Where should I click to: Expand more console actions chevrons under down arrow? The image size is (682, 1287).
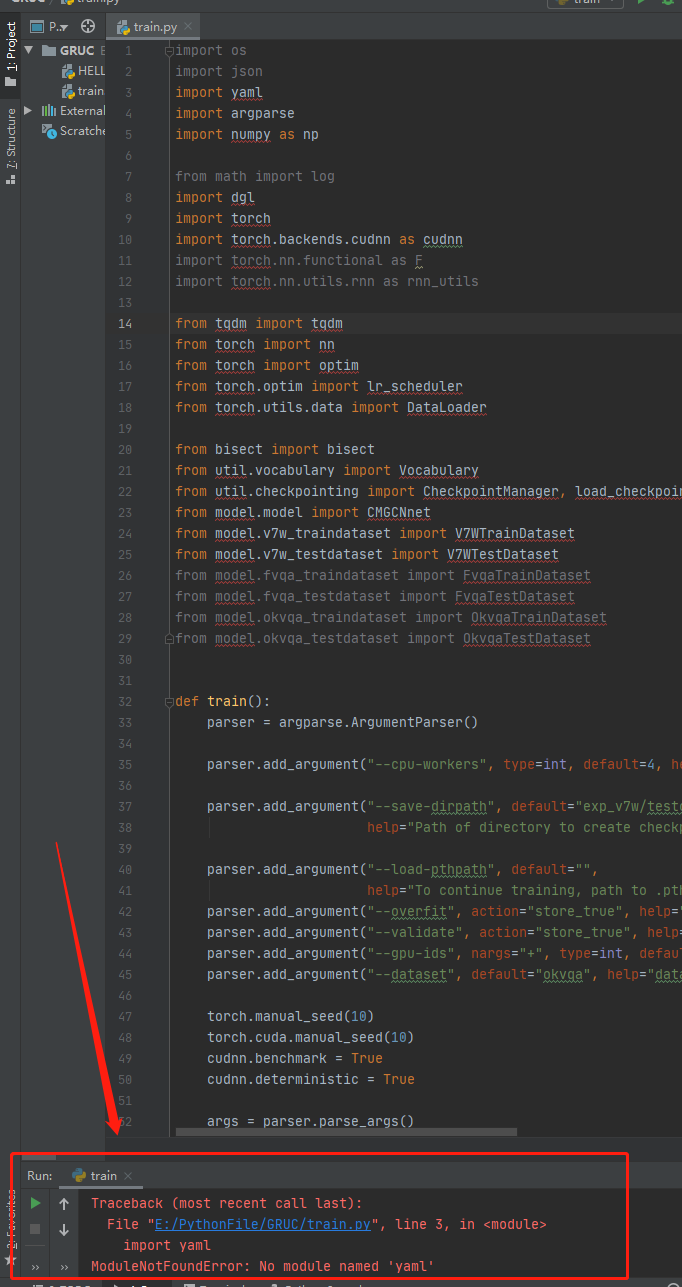tap(64, 1267)
